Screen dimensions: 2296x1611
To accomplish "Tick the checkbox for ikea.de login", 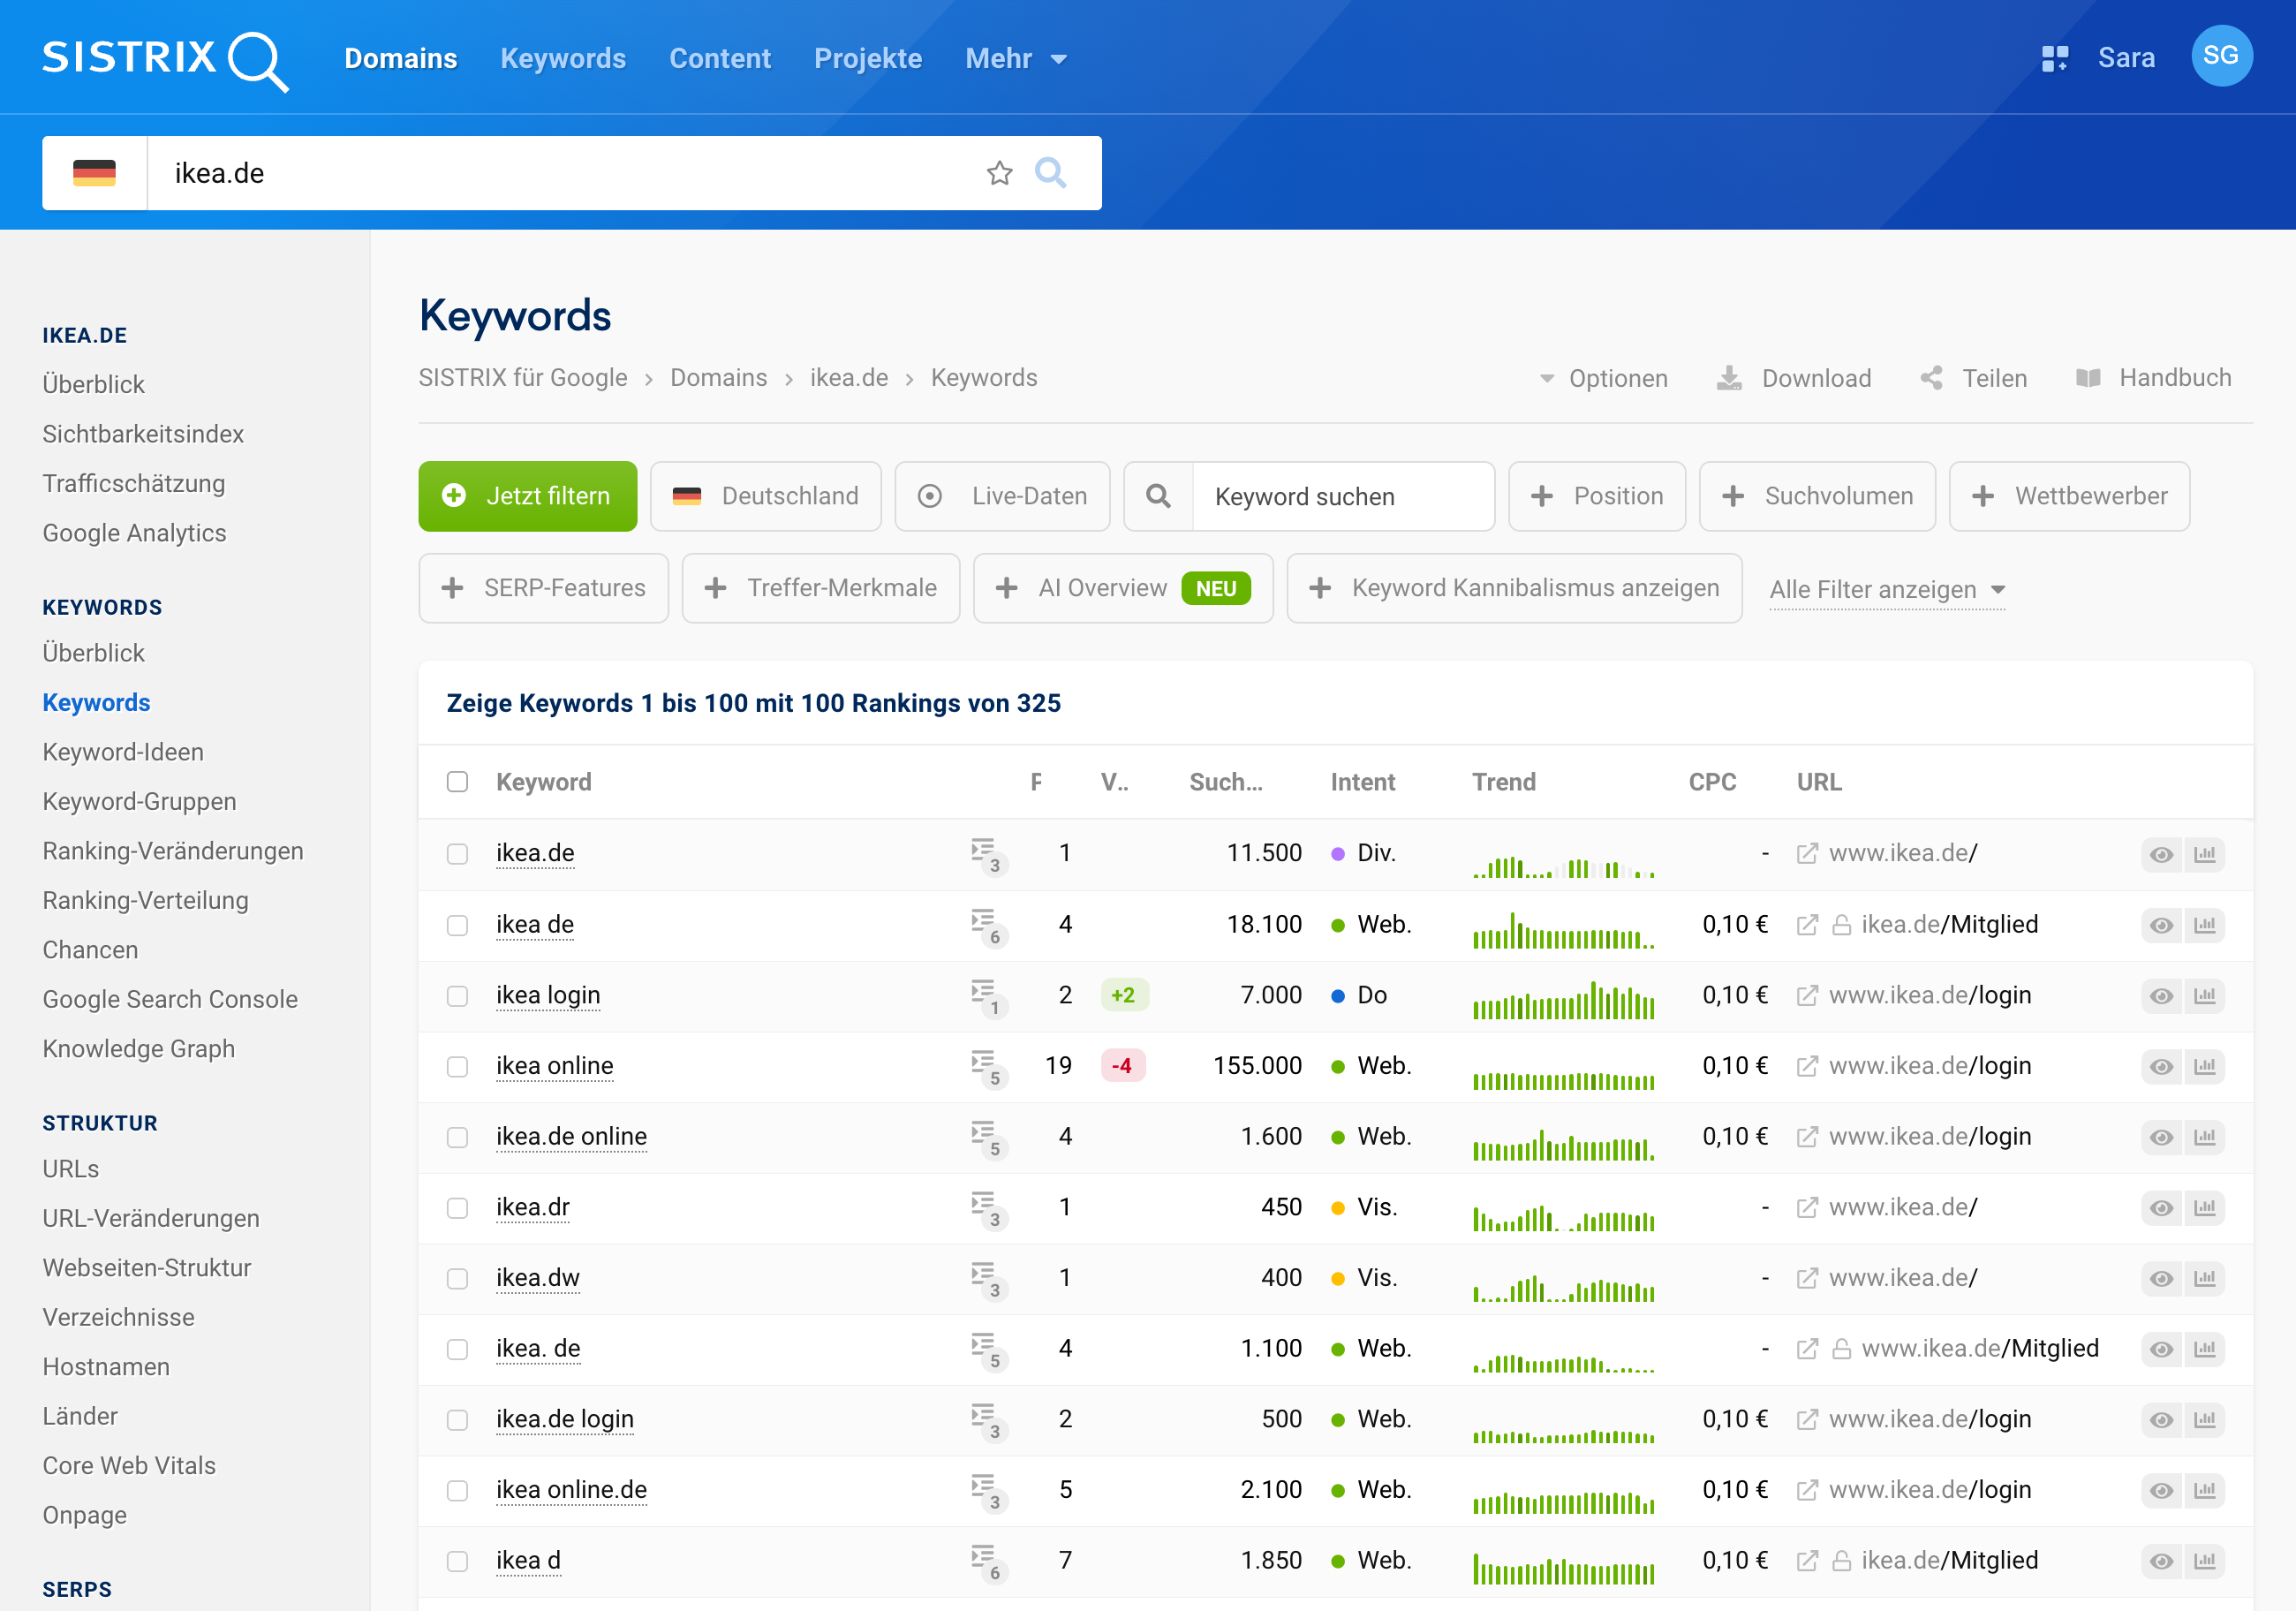I will 458,1419.
